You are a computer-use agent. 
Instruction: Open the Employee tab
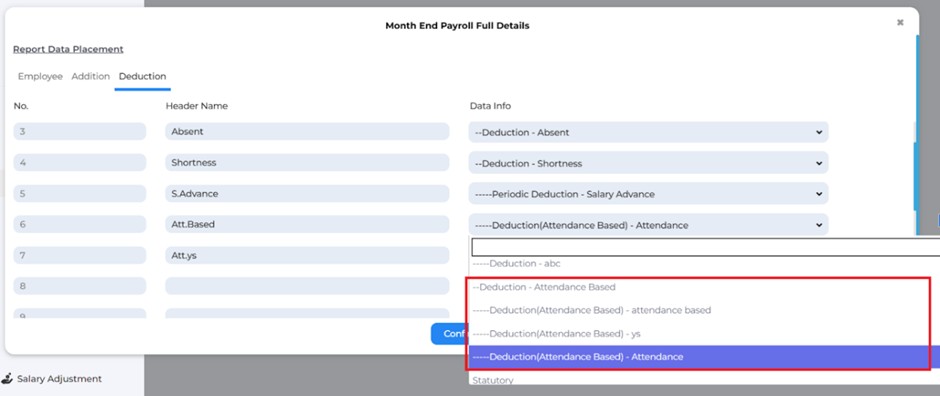point(40,77)
